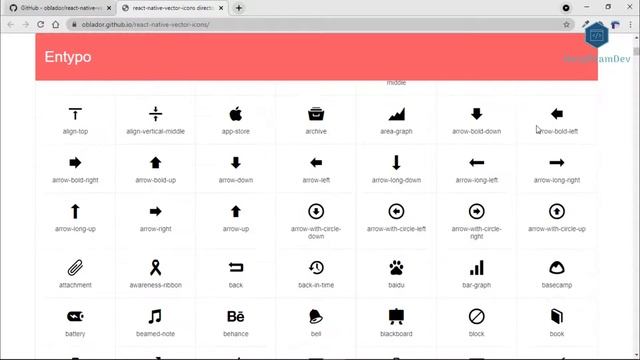This screenshot has width=640, height=360.
Task: Close the GitHub browser tab
Action: coord(109,8)
